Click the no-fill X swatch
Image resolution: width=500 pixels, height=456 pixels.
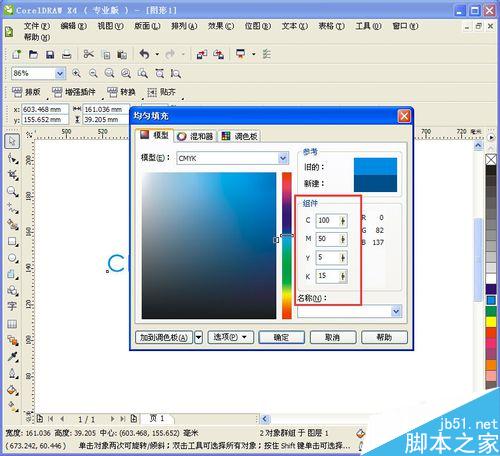point(491,160)
